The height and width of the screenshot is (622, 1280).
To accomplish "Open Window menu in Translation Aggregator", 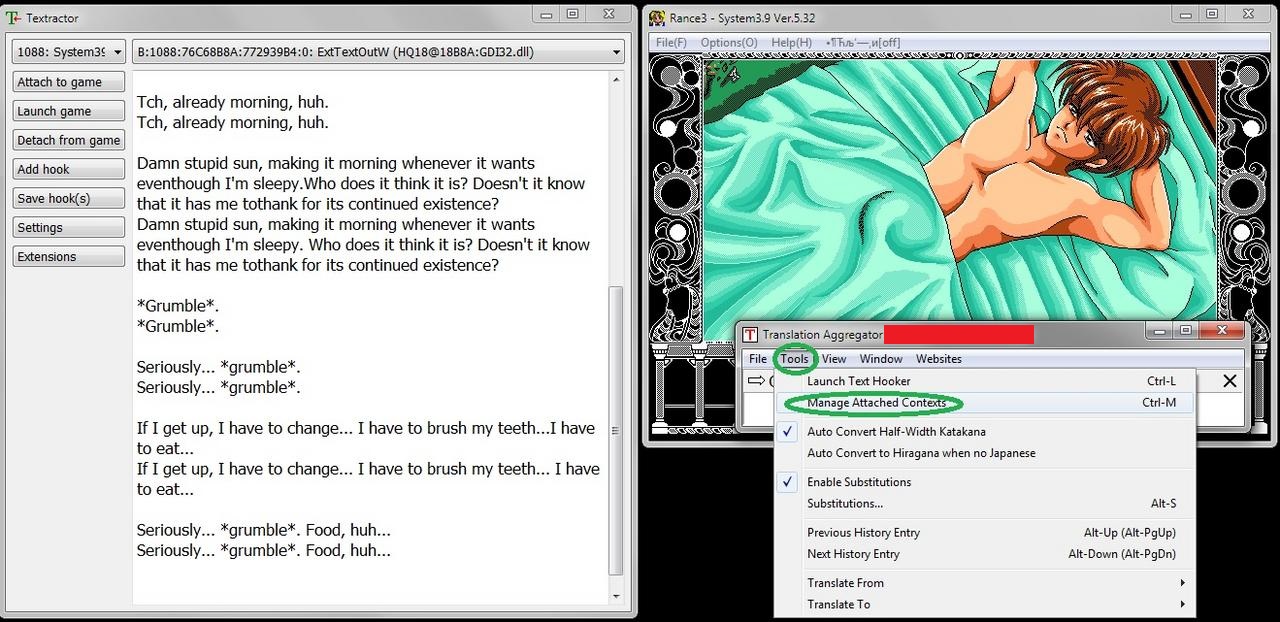I will pyautogui.click(x=881, y=359).
